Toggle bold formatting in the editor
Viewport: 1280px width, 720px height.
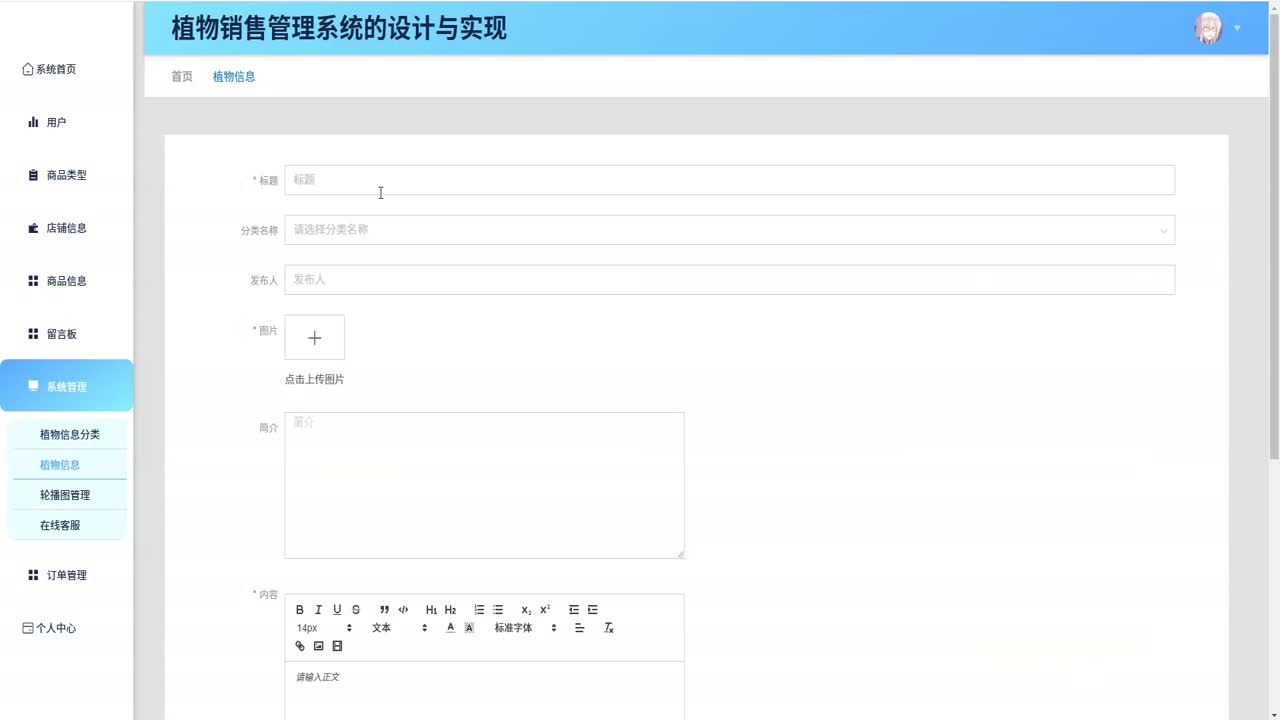tap(299, 610)
